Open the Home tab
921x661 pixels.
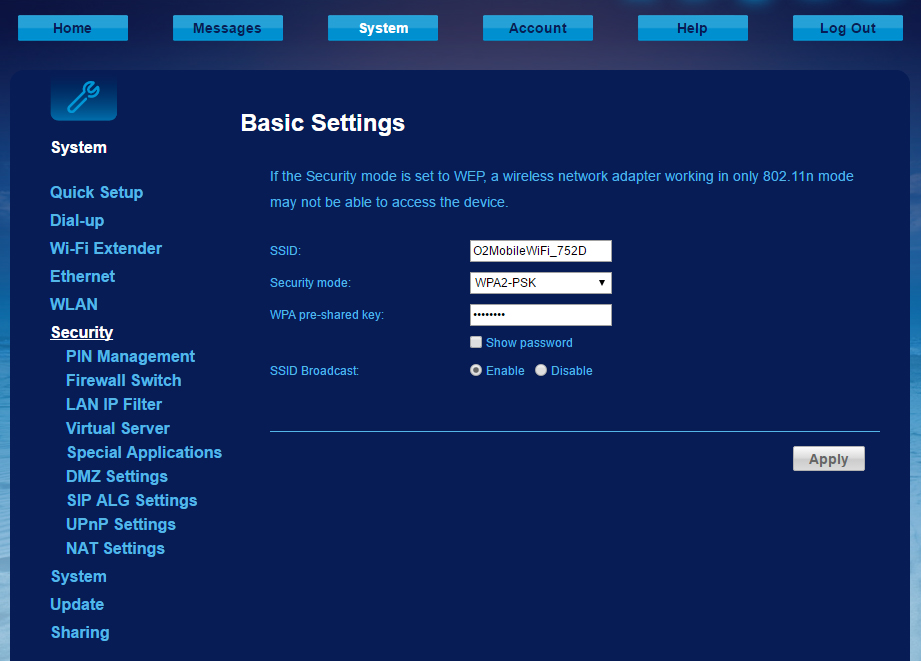[73, 28]
